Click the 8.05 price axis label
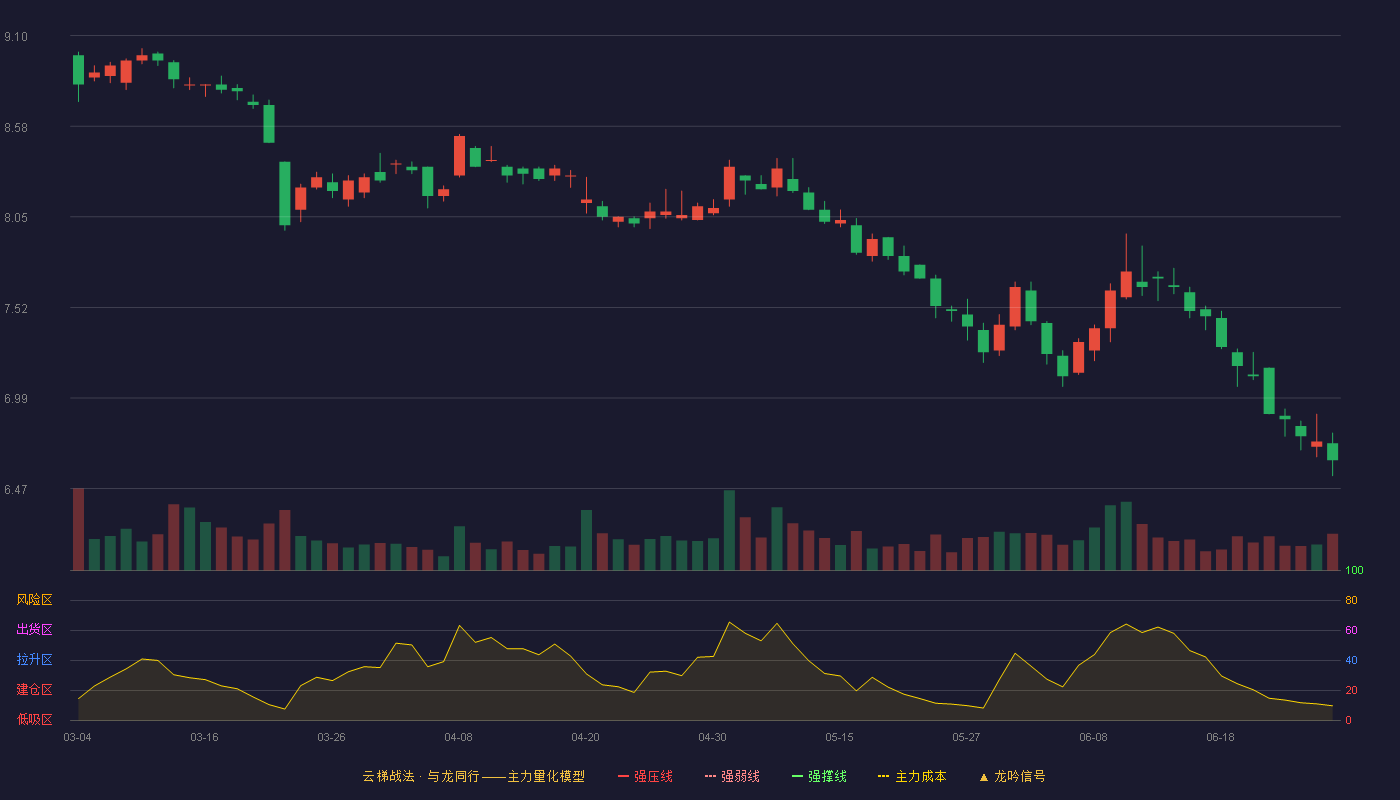This screenshot has width=1400, height=800. click(x=16, y=218)
